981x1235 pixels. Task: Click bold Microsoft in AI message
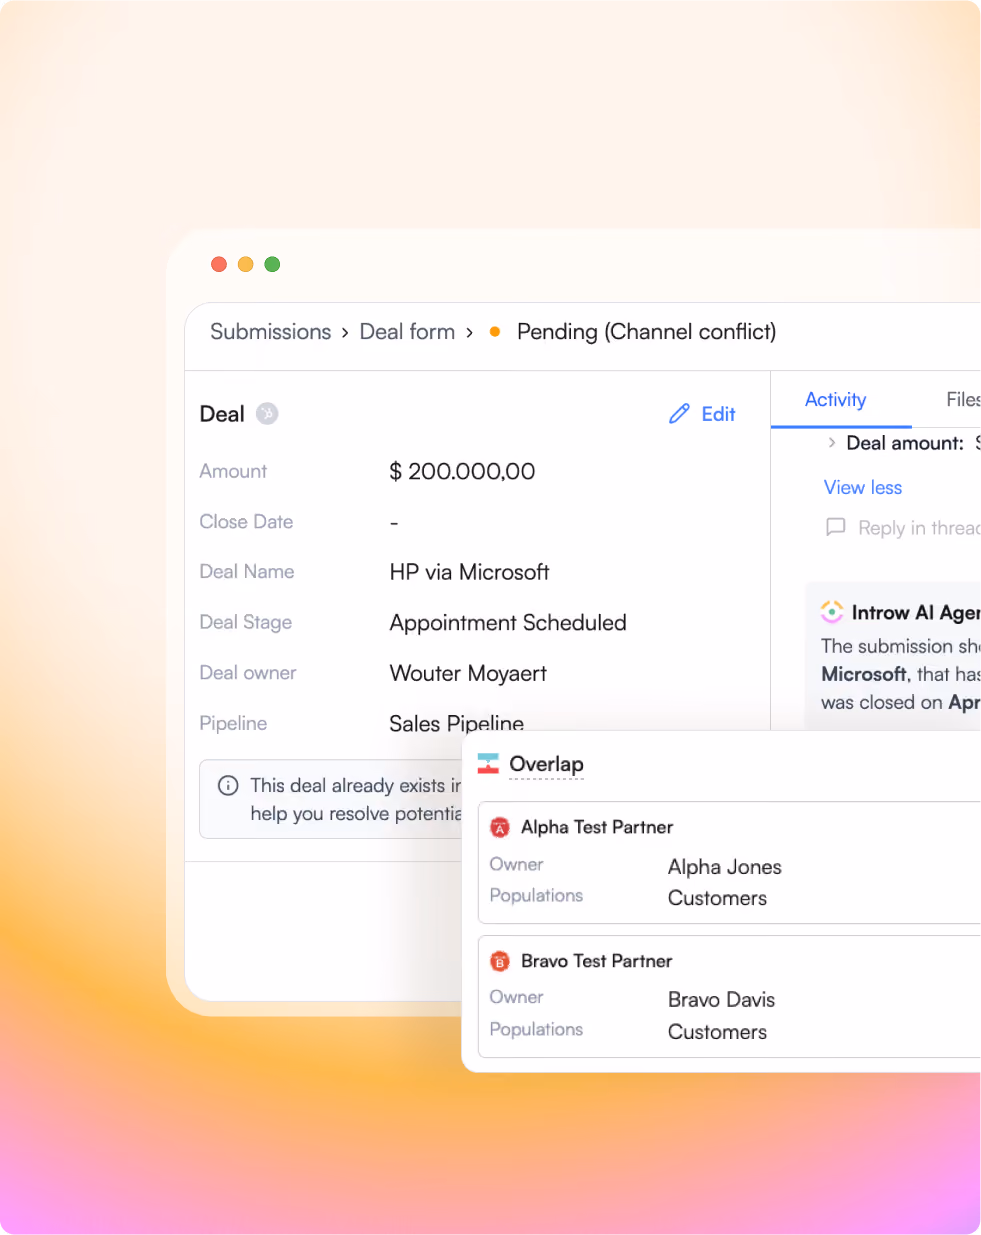coord(864,674)
